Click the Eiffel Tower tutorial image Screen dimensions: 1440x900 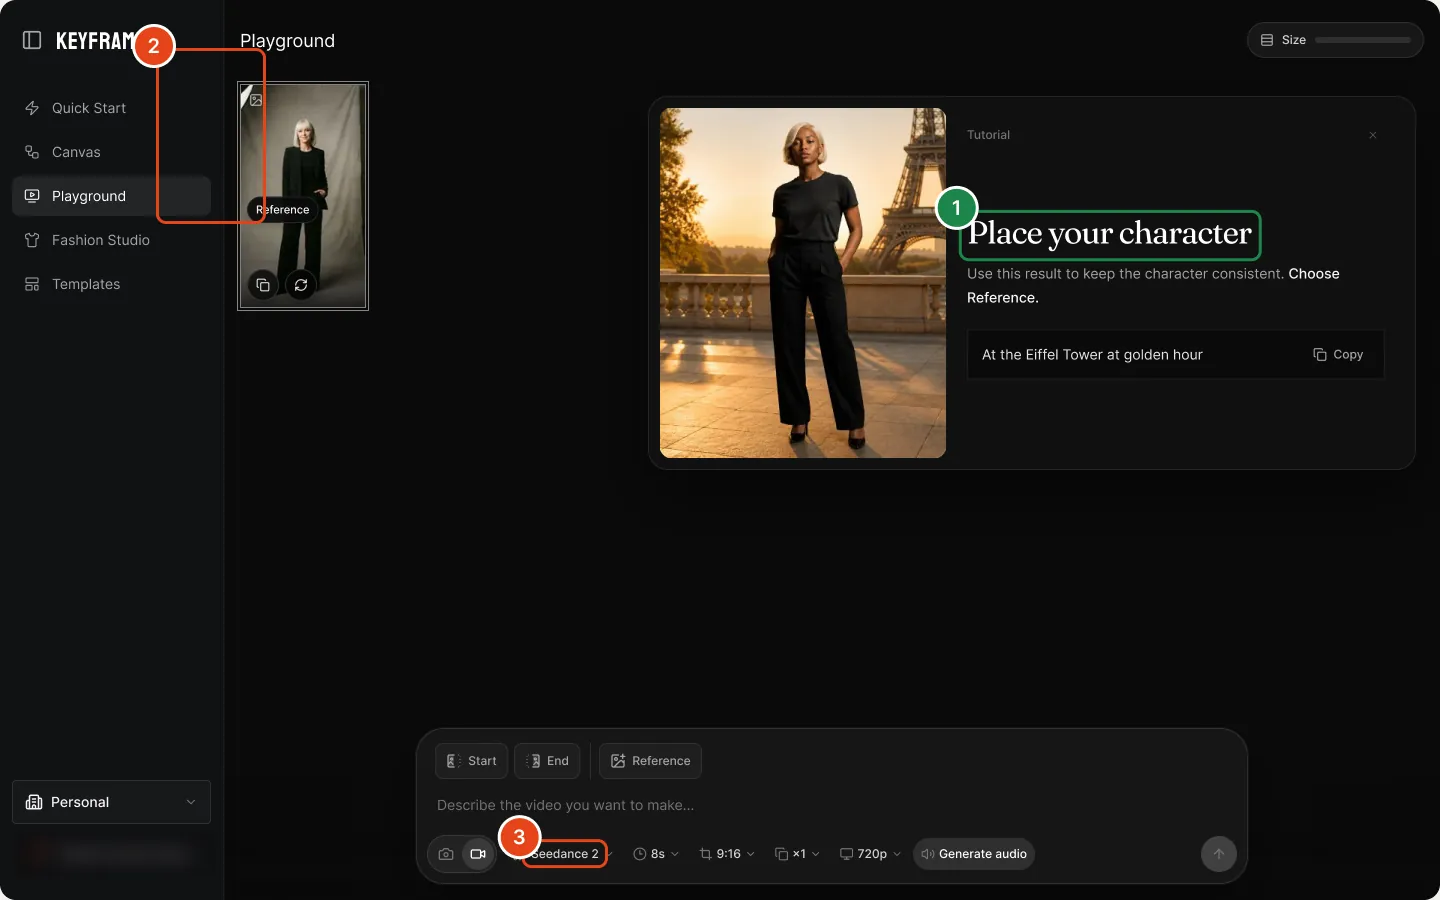tap(803, 283)
